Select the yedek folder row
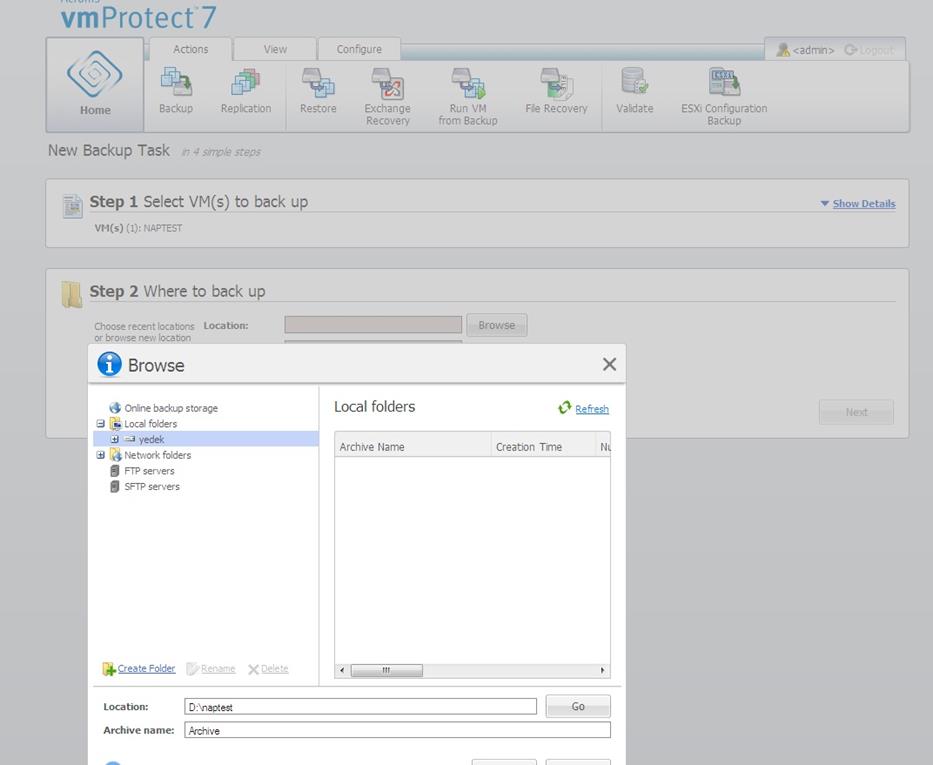Viewport: 933px width, 765px height. click(x=206, y=439)
